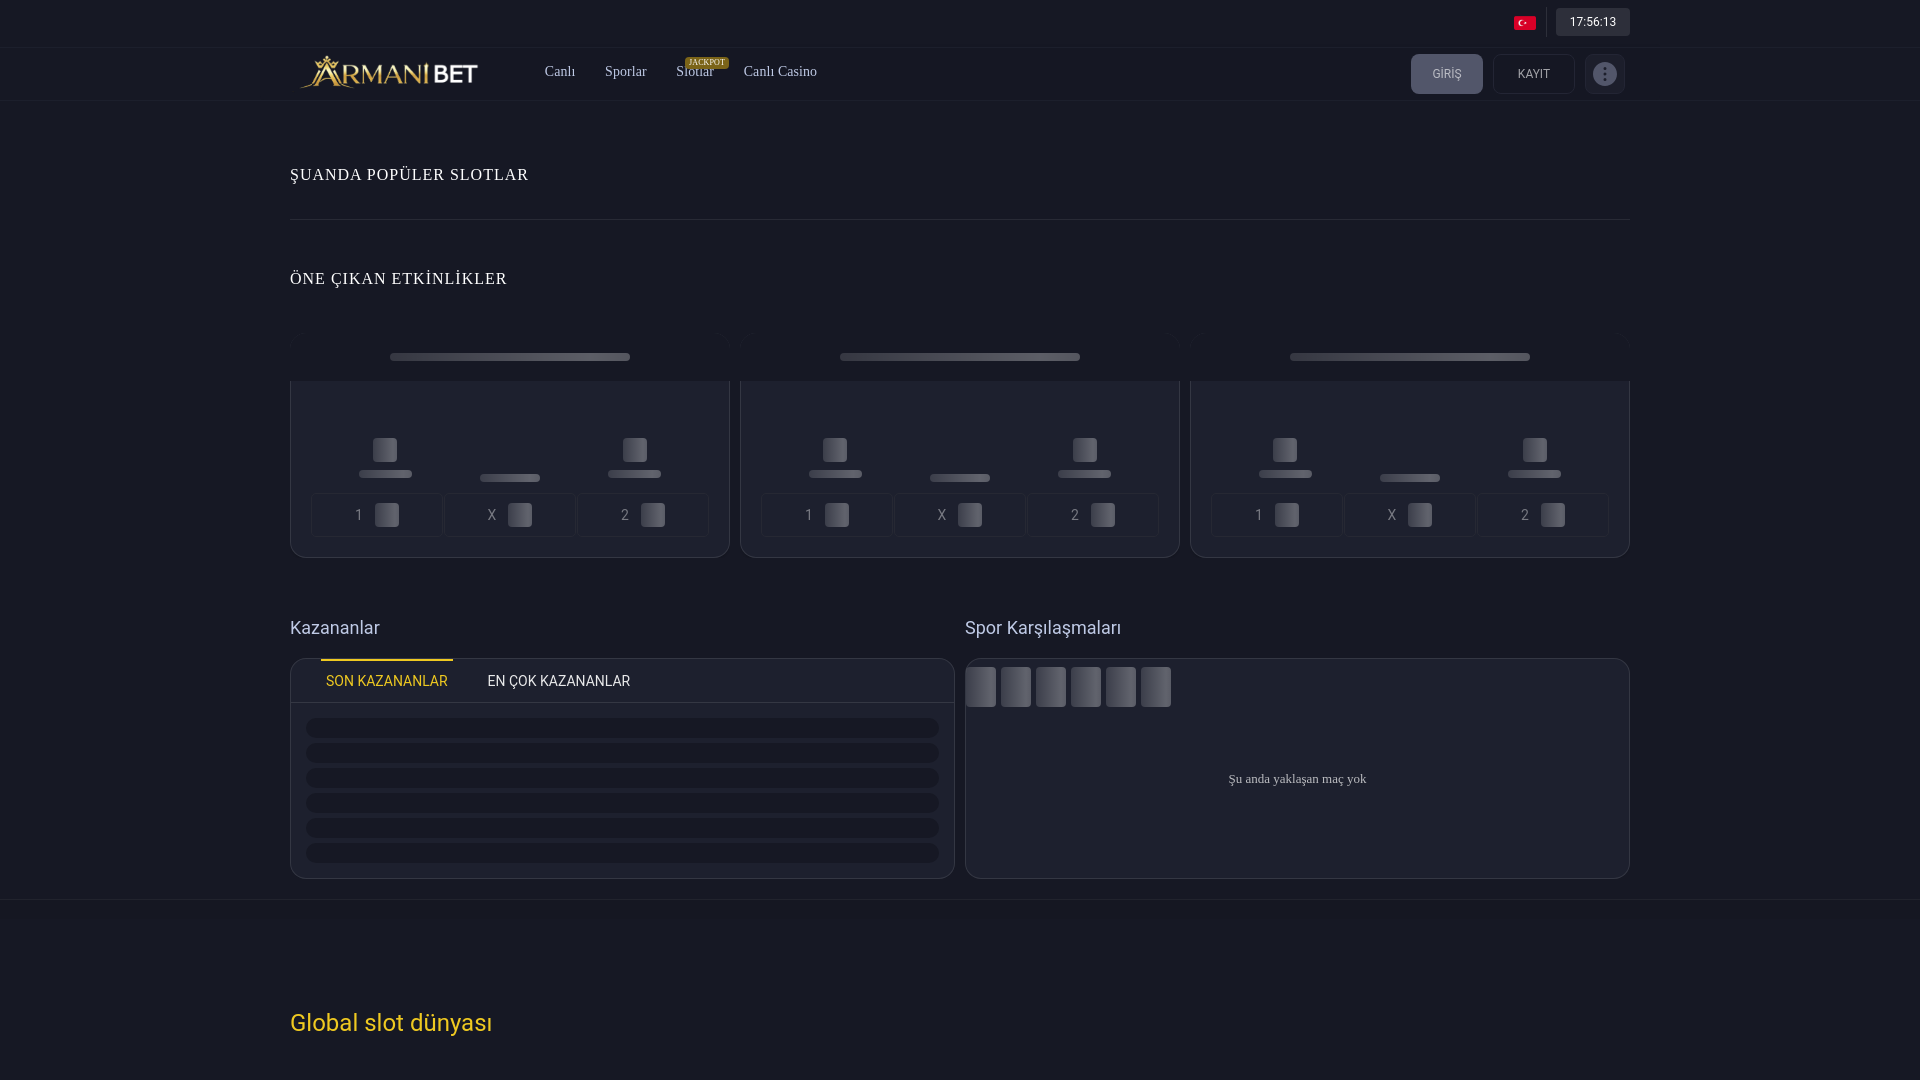Click the GİRİŞ login button

[x=1446, y=74]
